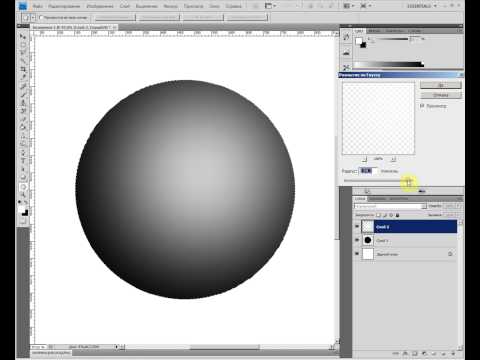Open the Файл menu
The height and width of the screenshot is (360, 480).
pyautogui.click(x=38, y=6)
